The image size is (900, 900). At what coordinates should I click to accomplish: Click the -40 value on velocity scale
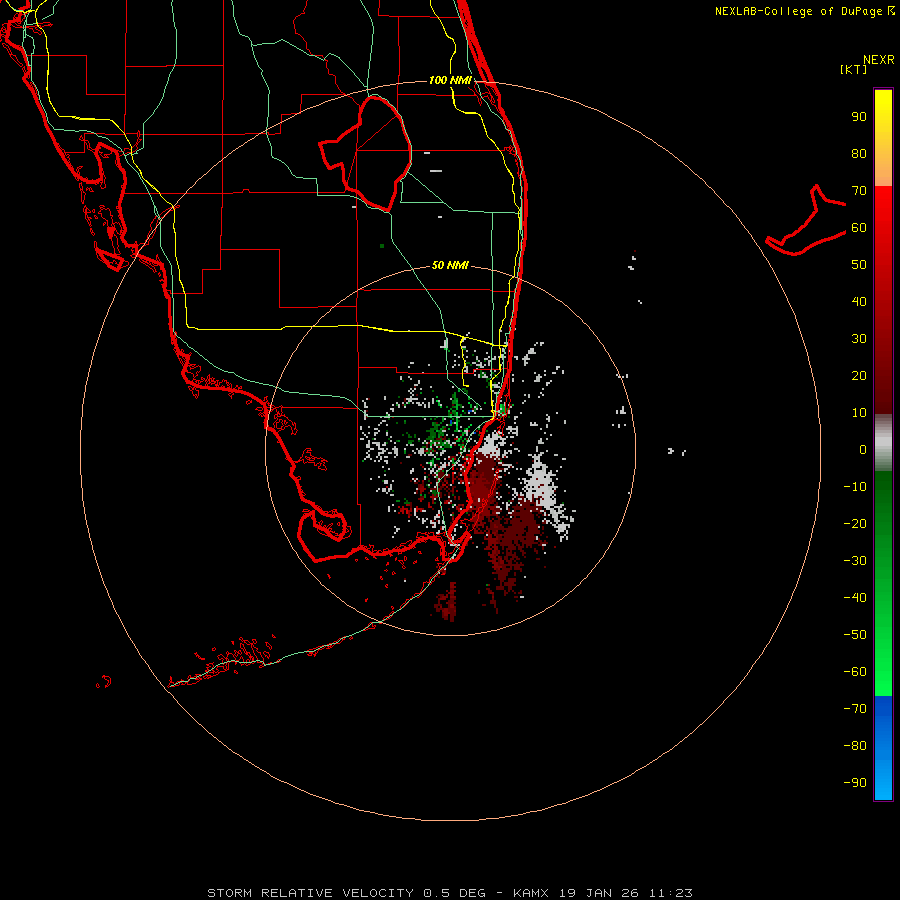pos(855,598)
